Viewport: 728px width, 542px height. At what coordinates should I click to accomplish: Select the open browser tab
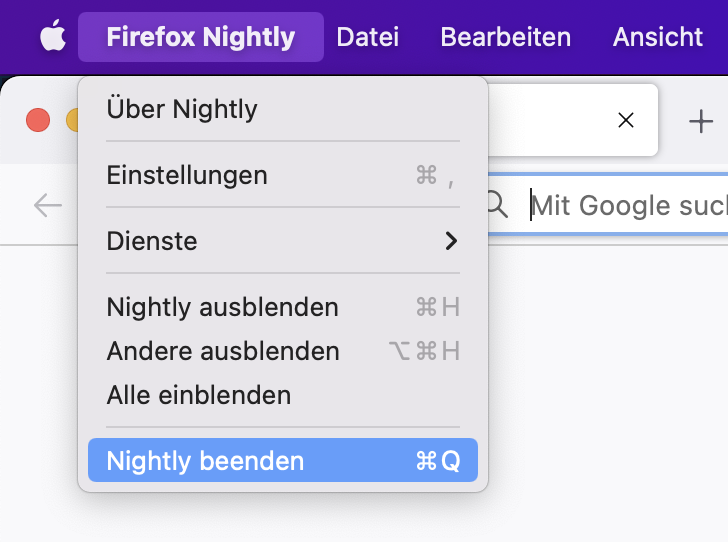(560, 120)
